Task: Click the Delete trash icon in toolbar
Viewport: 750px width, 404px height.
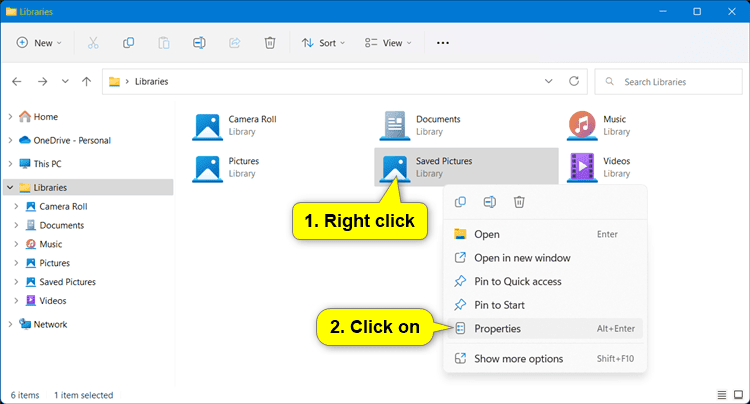Action: point(270,43)
